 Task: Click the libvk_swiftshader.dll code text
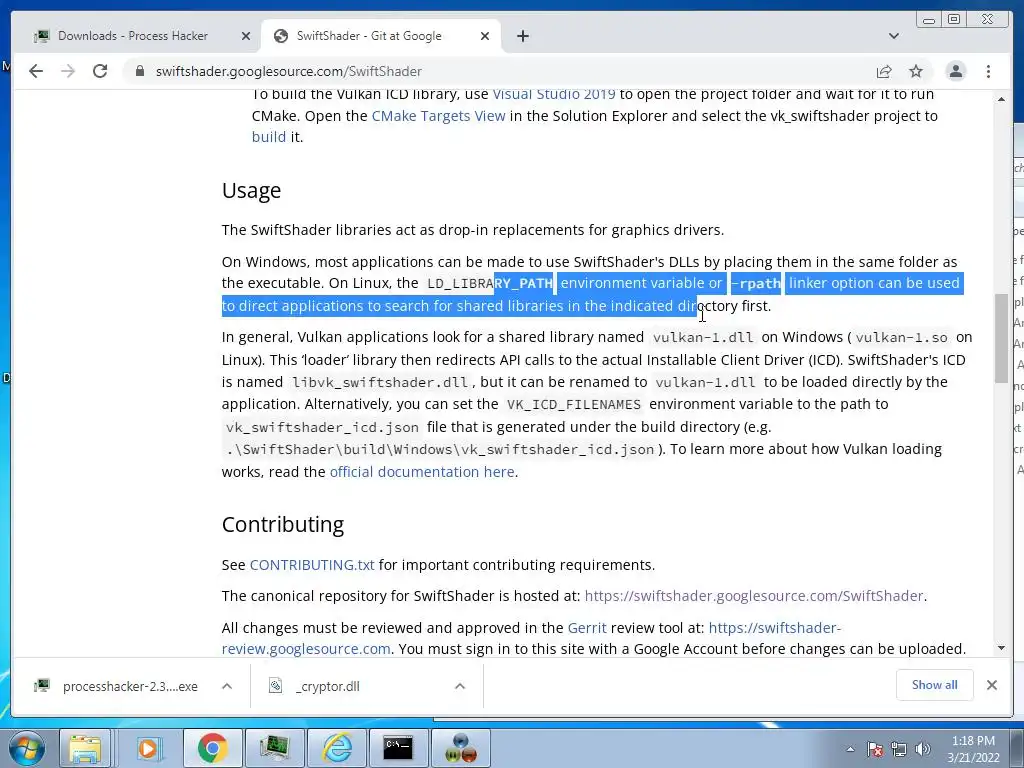(x=379, y=382)
